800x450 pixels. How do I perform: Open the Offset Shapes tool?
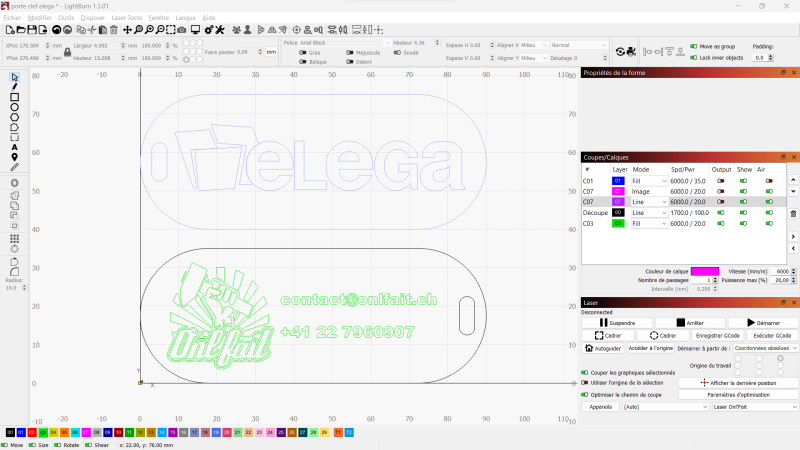pyautogui.click(x=14, y=183)
